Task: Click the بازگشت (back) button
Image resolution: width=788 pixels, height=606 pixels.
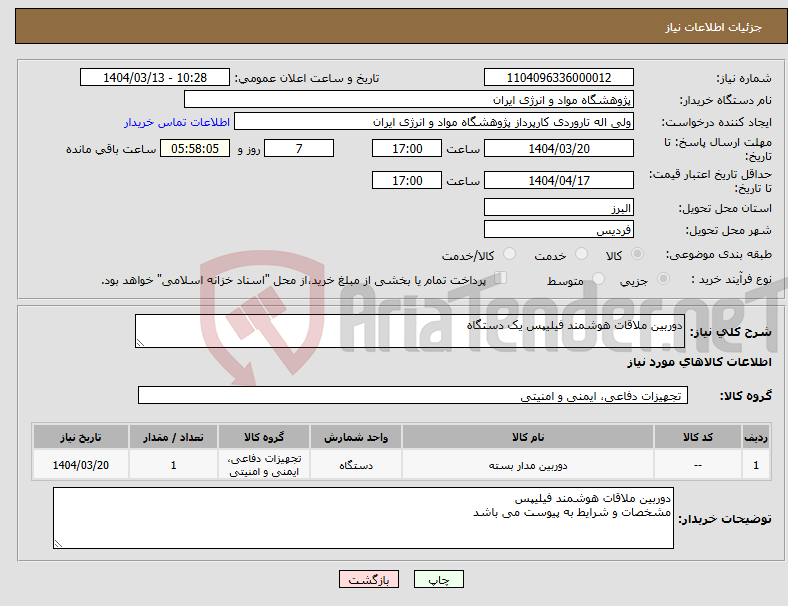Action: (x=369, y=579)
